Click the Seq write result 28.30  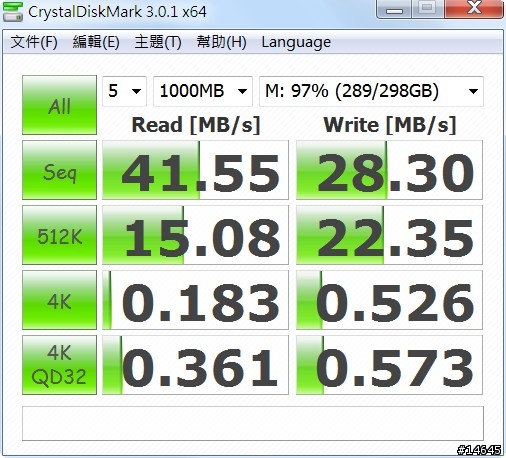point(389,170)
